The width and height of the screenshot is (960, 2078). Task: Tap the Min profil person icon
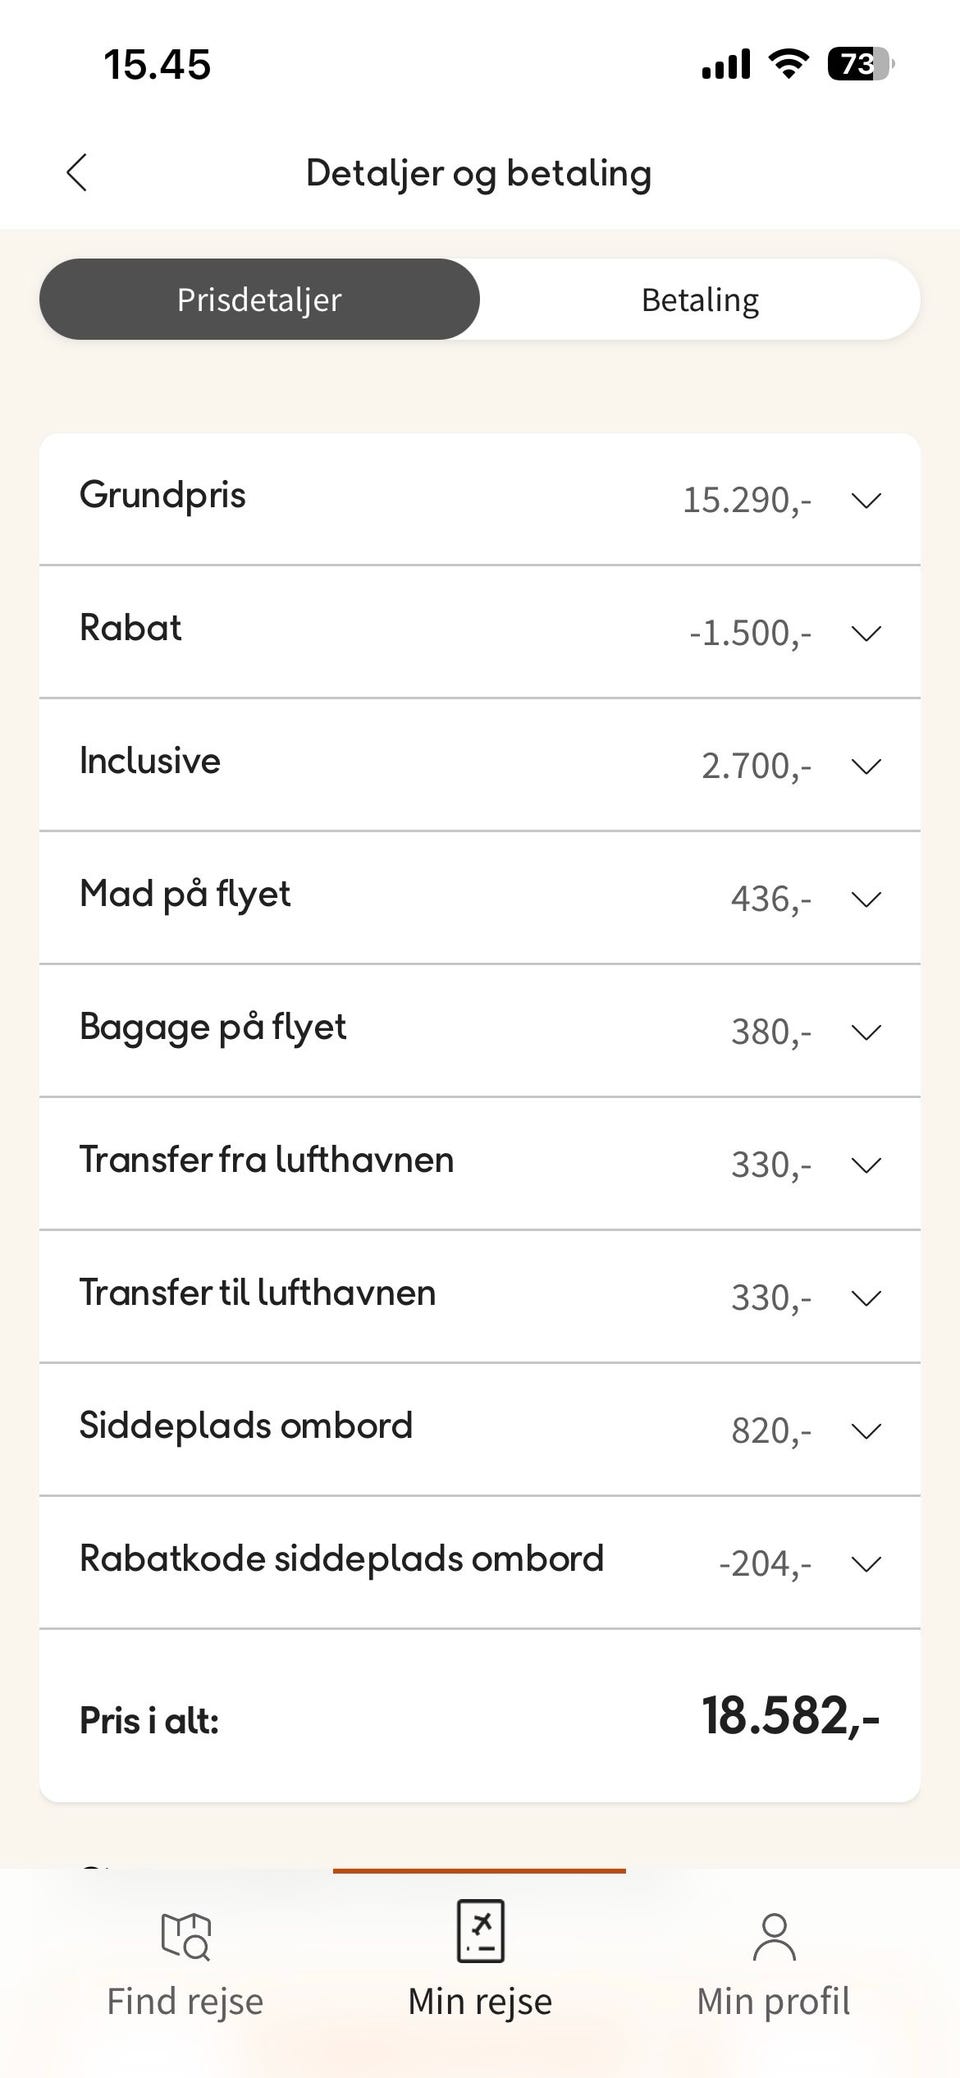[x=774, y=1936]
